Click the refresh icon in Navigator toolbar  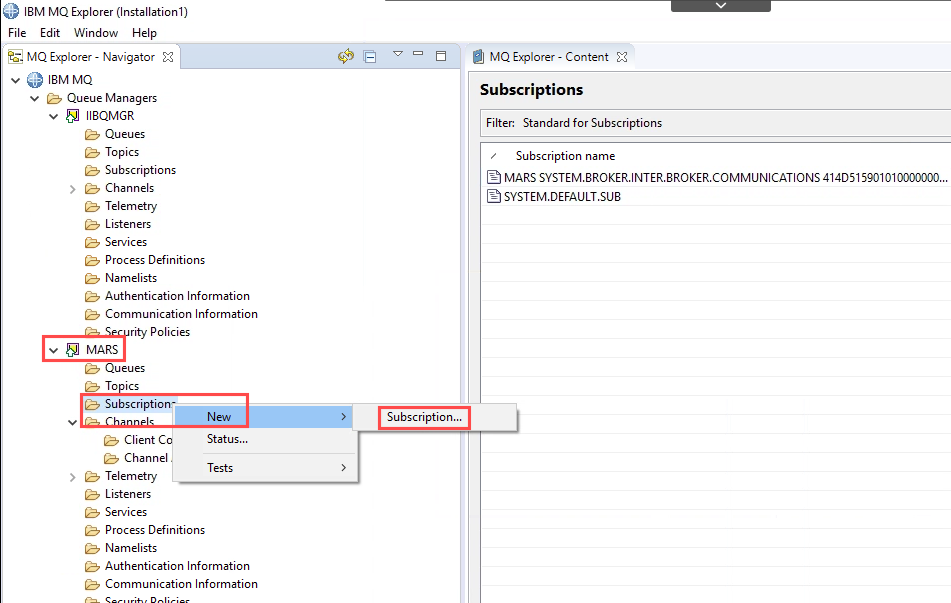coord(346,56)
